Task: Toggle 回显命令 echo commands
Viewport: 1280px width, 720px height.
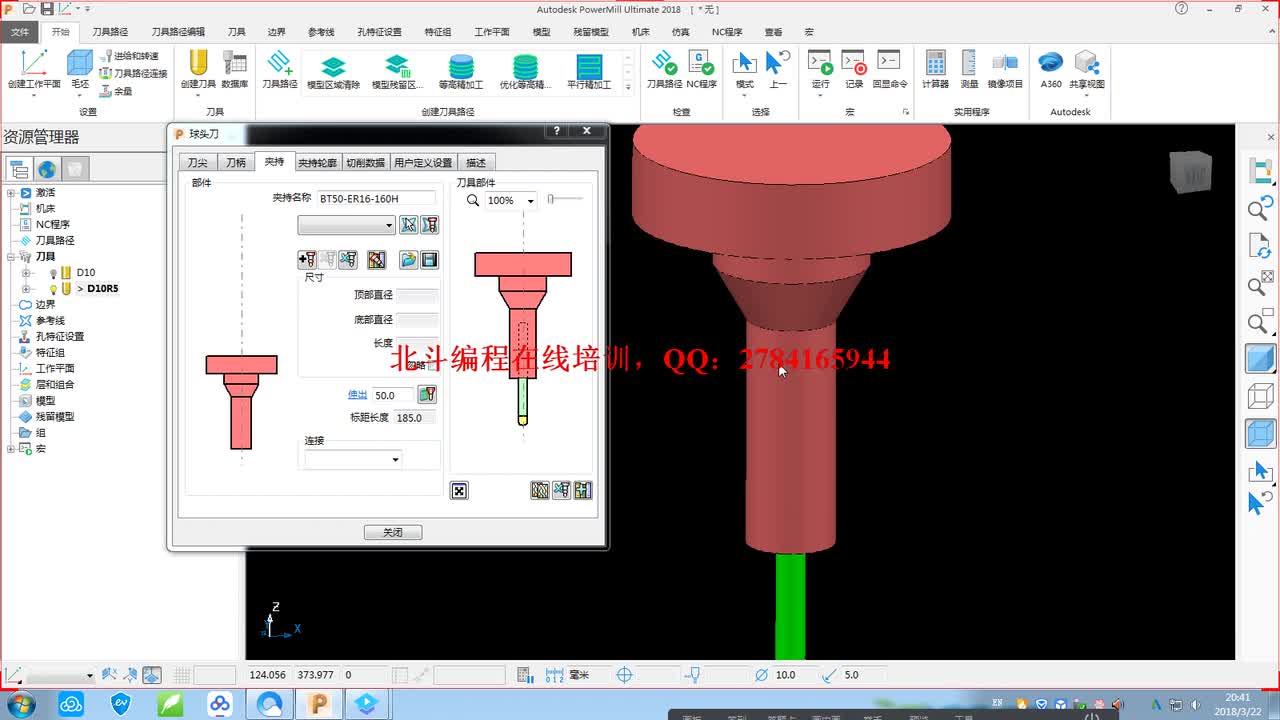Action: (x=889, y=69)
